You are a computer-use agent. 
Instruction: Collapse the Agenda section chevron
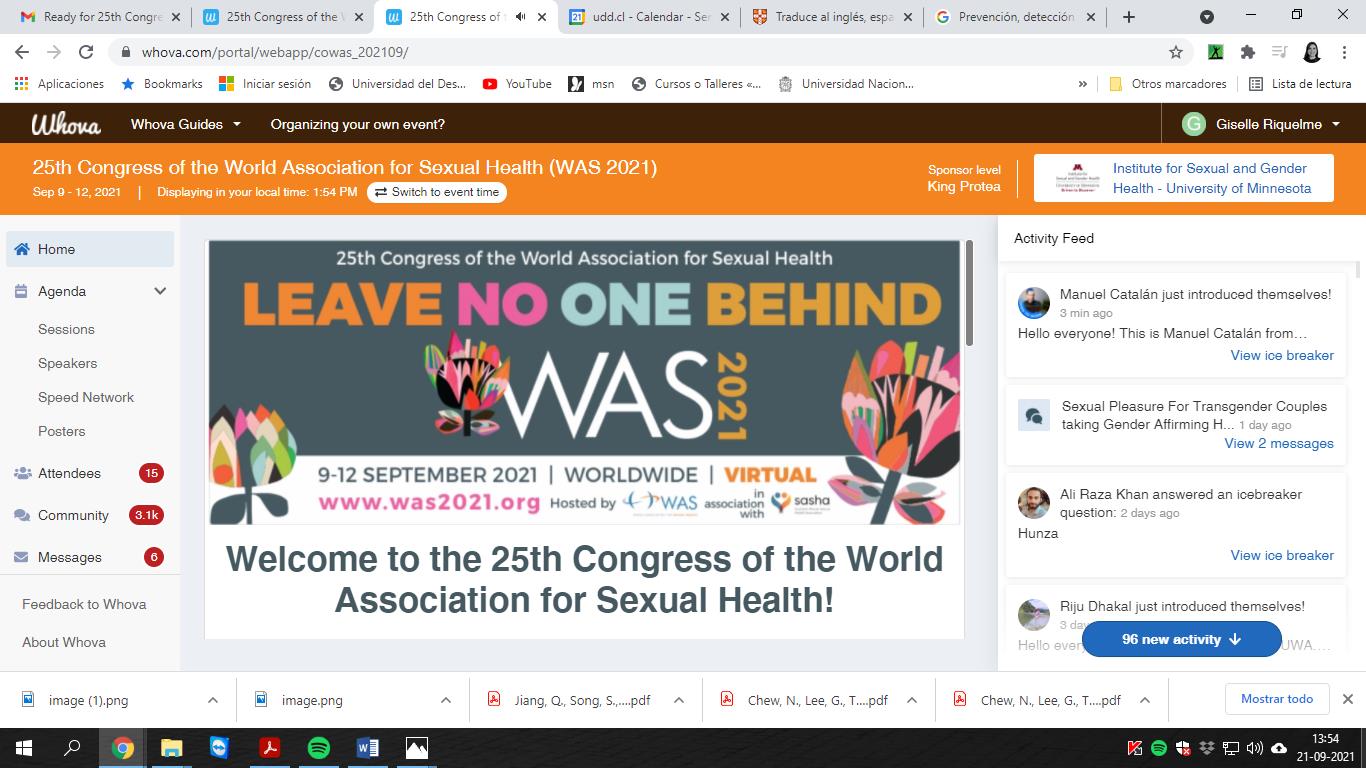click(160, 291)
